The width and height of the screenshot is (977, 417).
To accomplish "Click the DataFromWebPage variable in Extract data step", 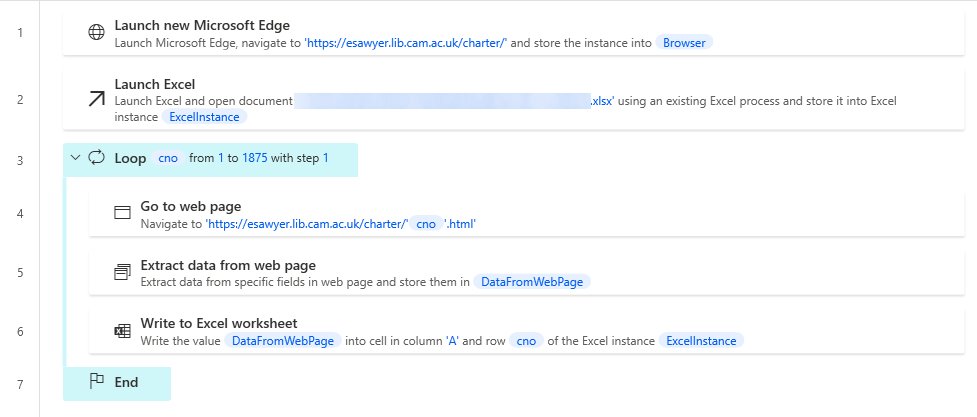I will 531,282.
